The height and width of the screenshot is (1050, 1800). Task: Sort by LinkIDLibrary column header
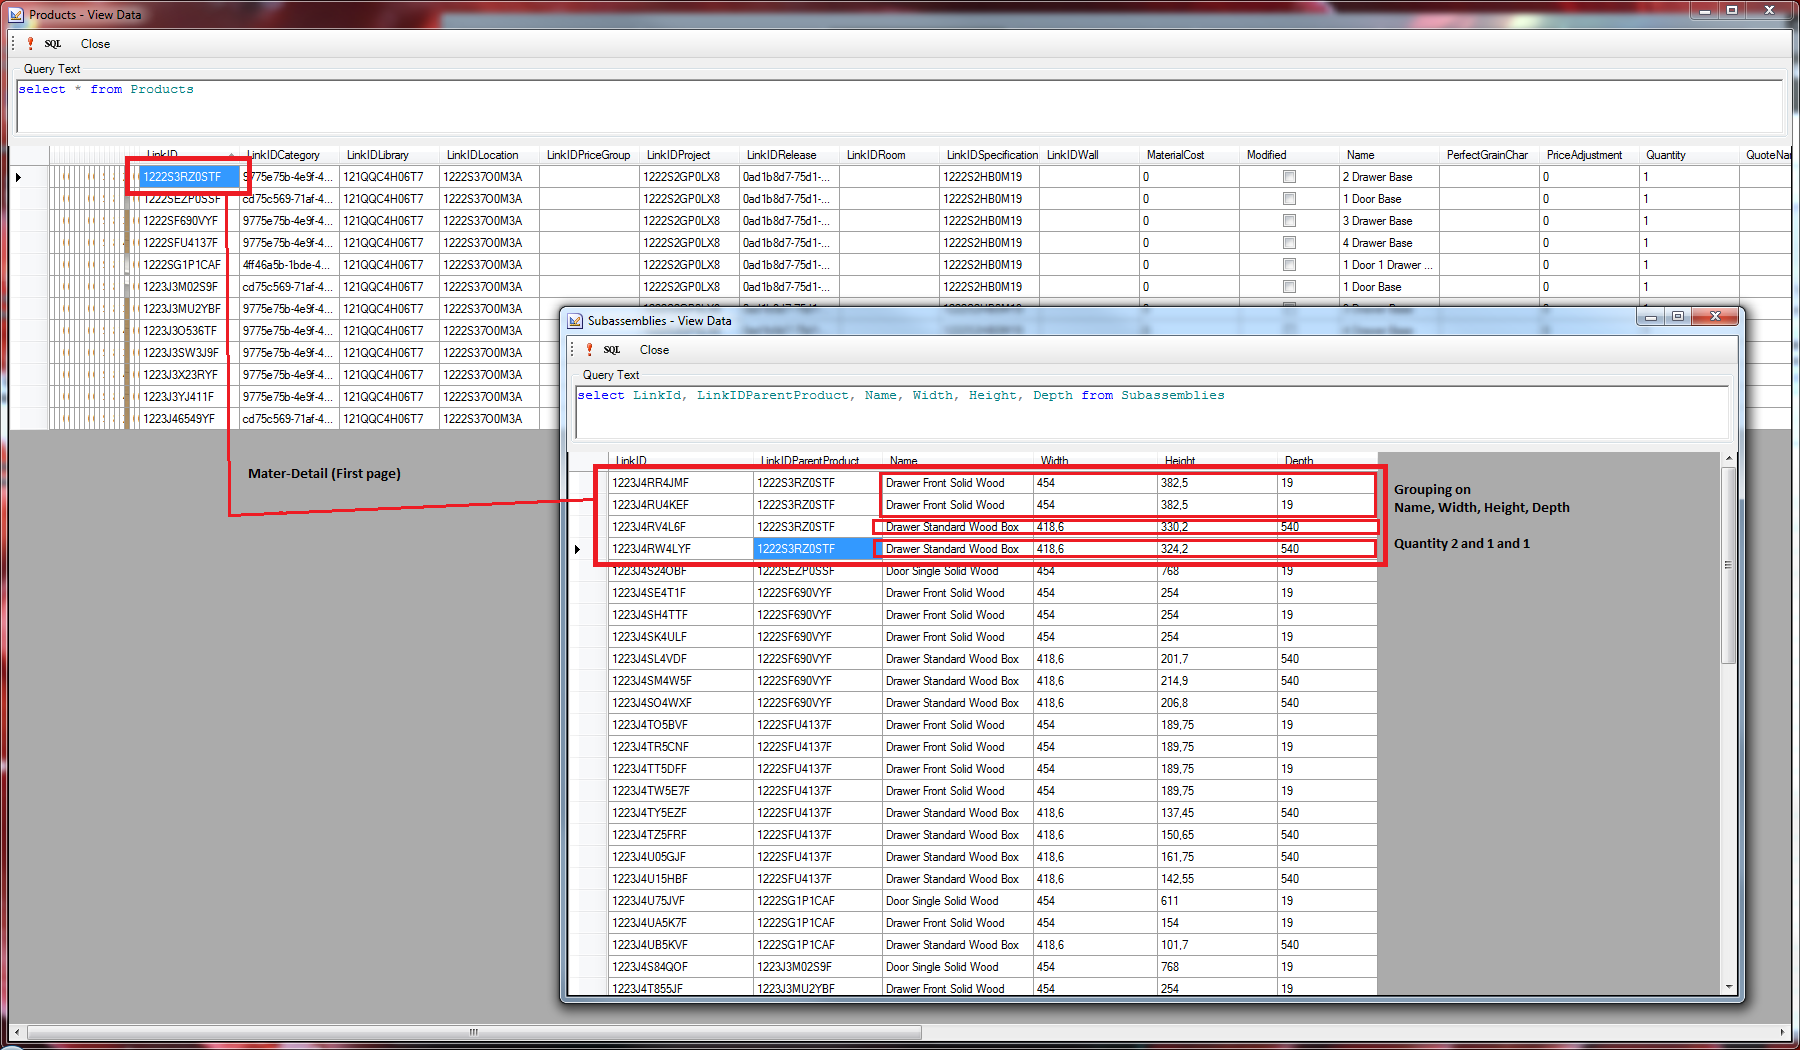[x=389, y=155]
